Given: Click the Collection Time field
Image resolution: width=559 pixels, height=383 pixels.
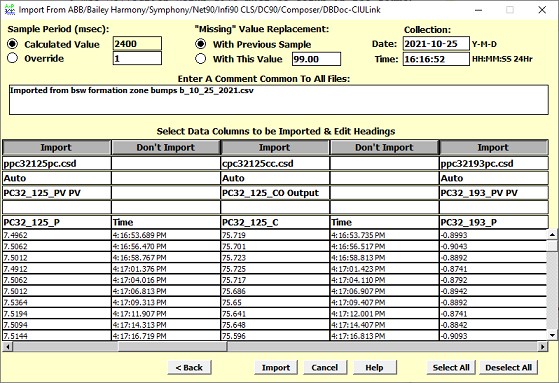Looking at the screenshot, I should click(x=436, y=59).
